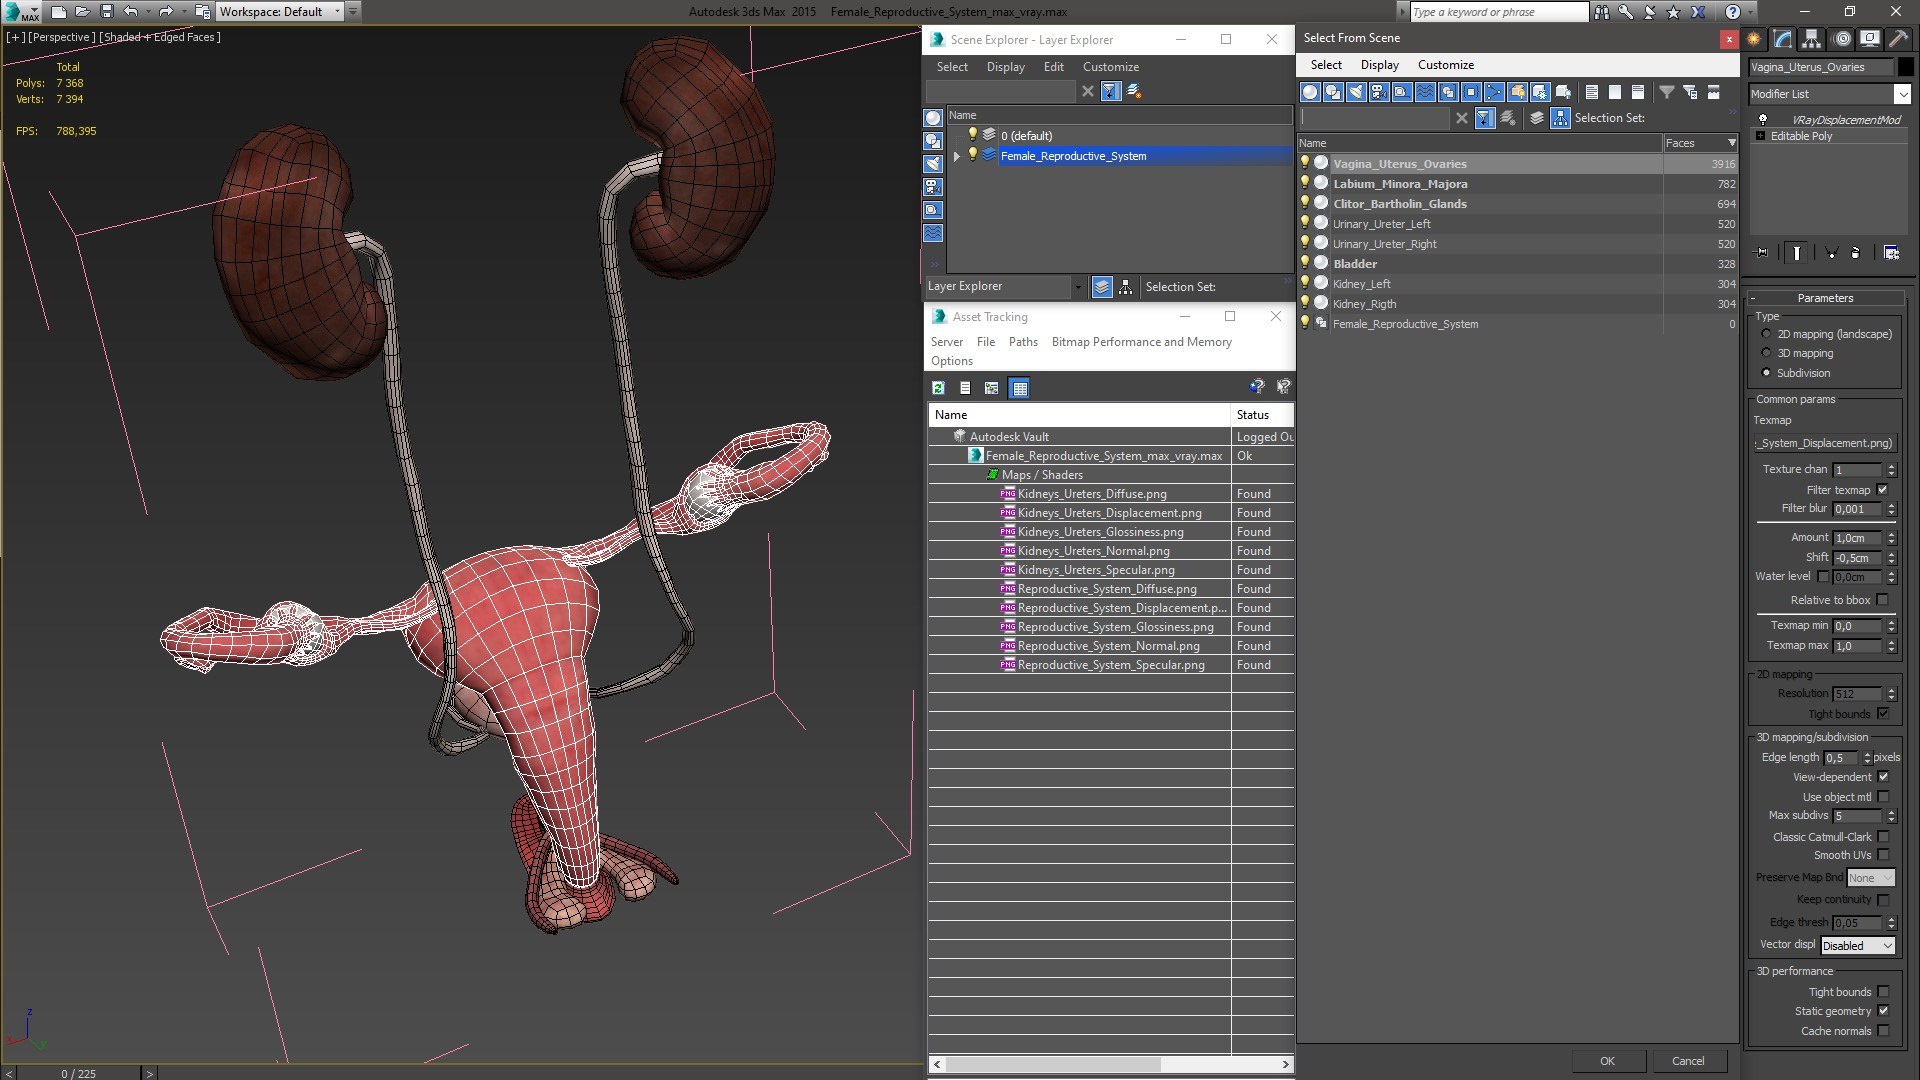Toggle Display Shapes filter in Select From Scene
1920x1080 pixels.
point(1333,92)
